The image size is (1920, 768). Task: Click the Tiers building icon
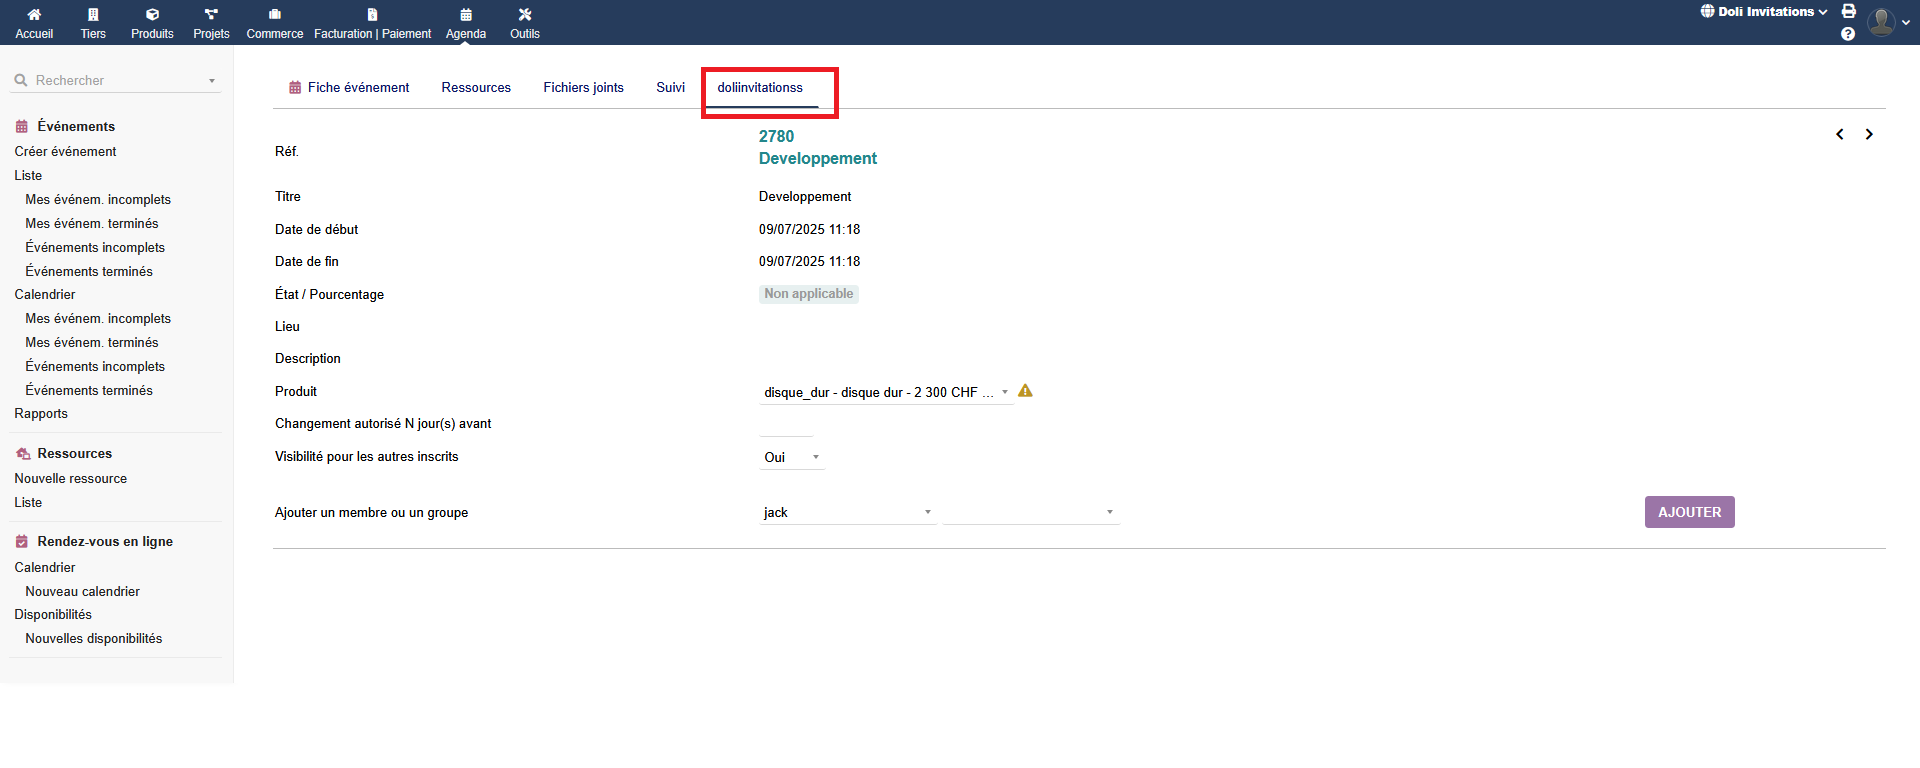click(93, 15)
